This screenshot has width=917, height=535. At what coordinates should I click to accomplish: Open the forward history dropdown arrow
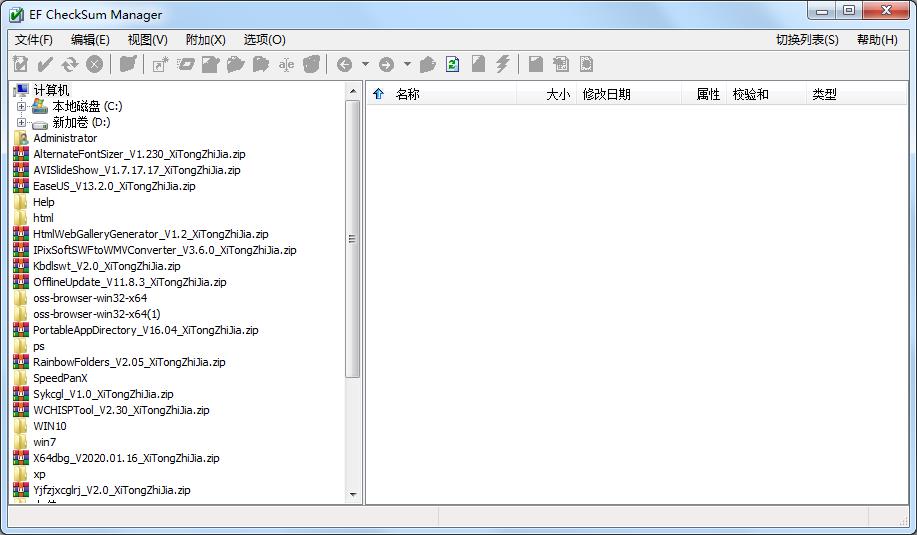point(407,64)
